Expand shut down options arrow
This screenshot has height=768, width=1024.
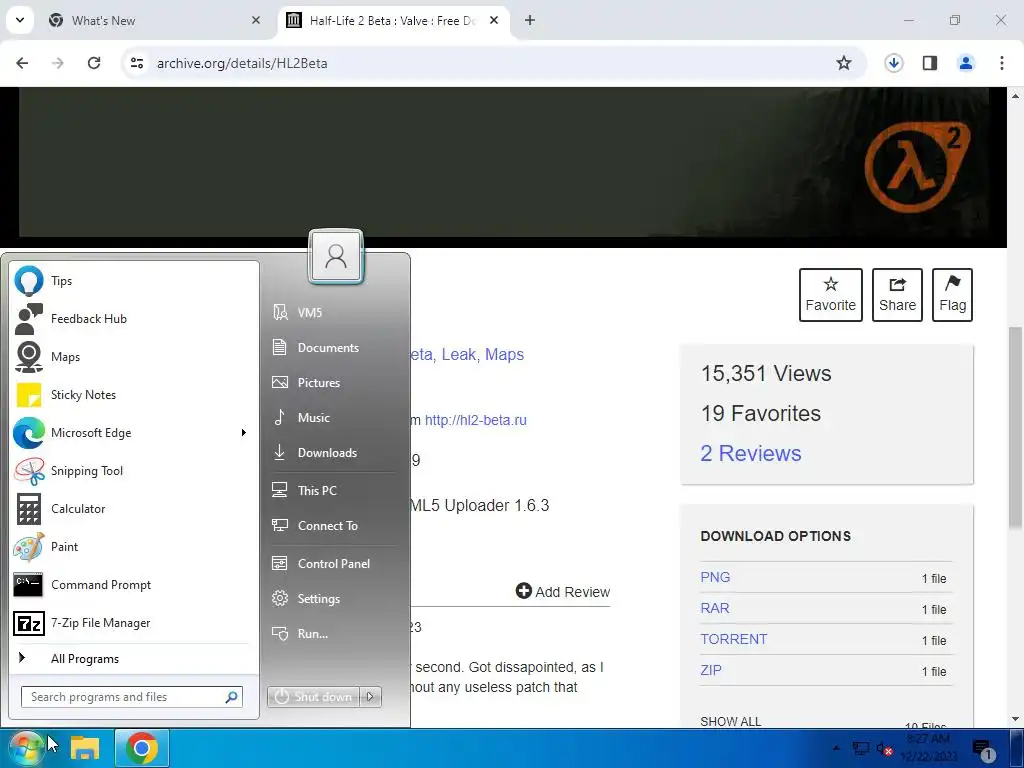370,697
